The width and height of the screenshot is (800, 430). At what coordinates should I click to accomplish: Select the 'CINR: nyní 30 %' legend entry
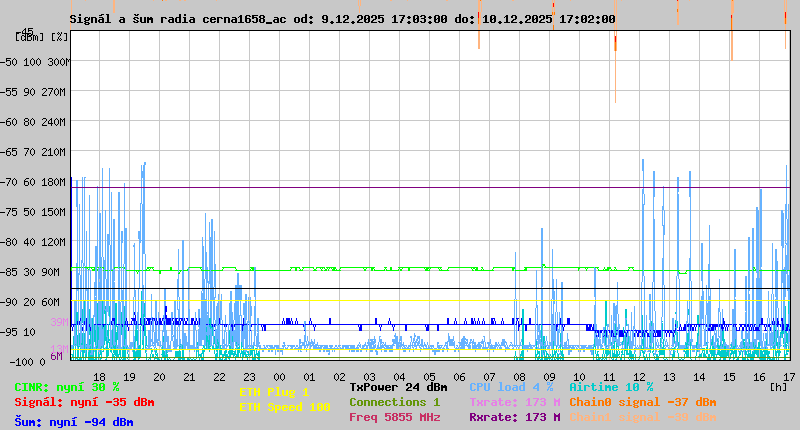click(x=67, y=387)
